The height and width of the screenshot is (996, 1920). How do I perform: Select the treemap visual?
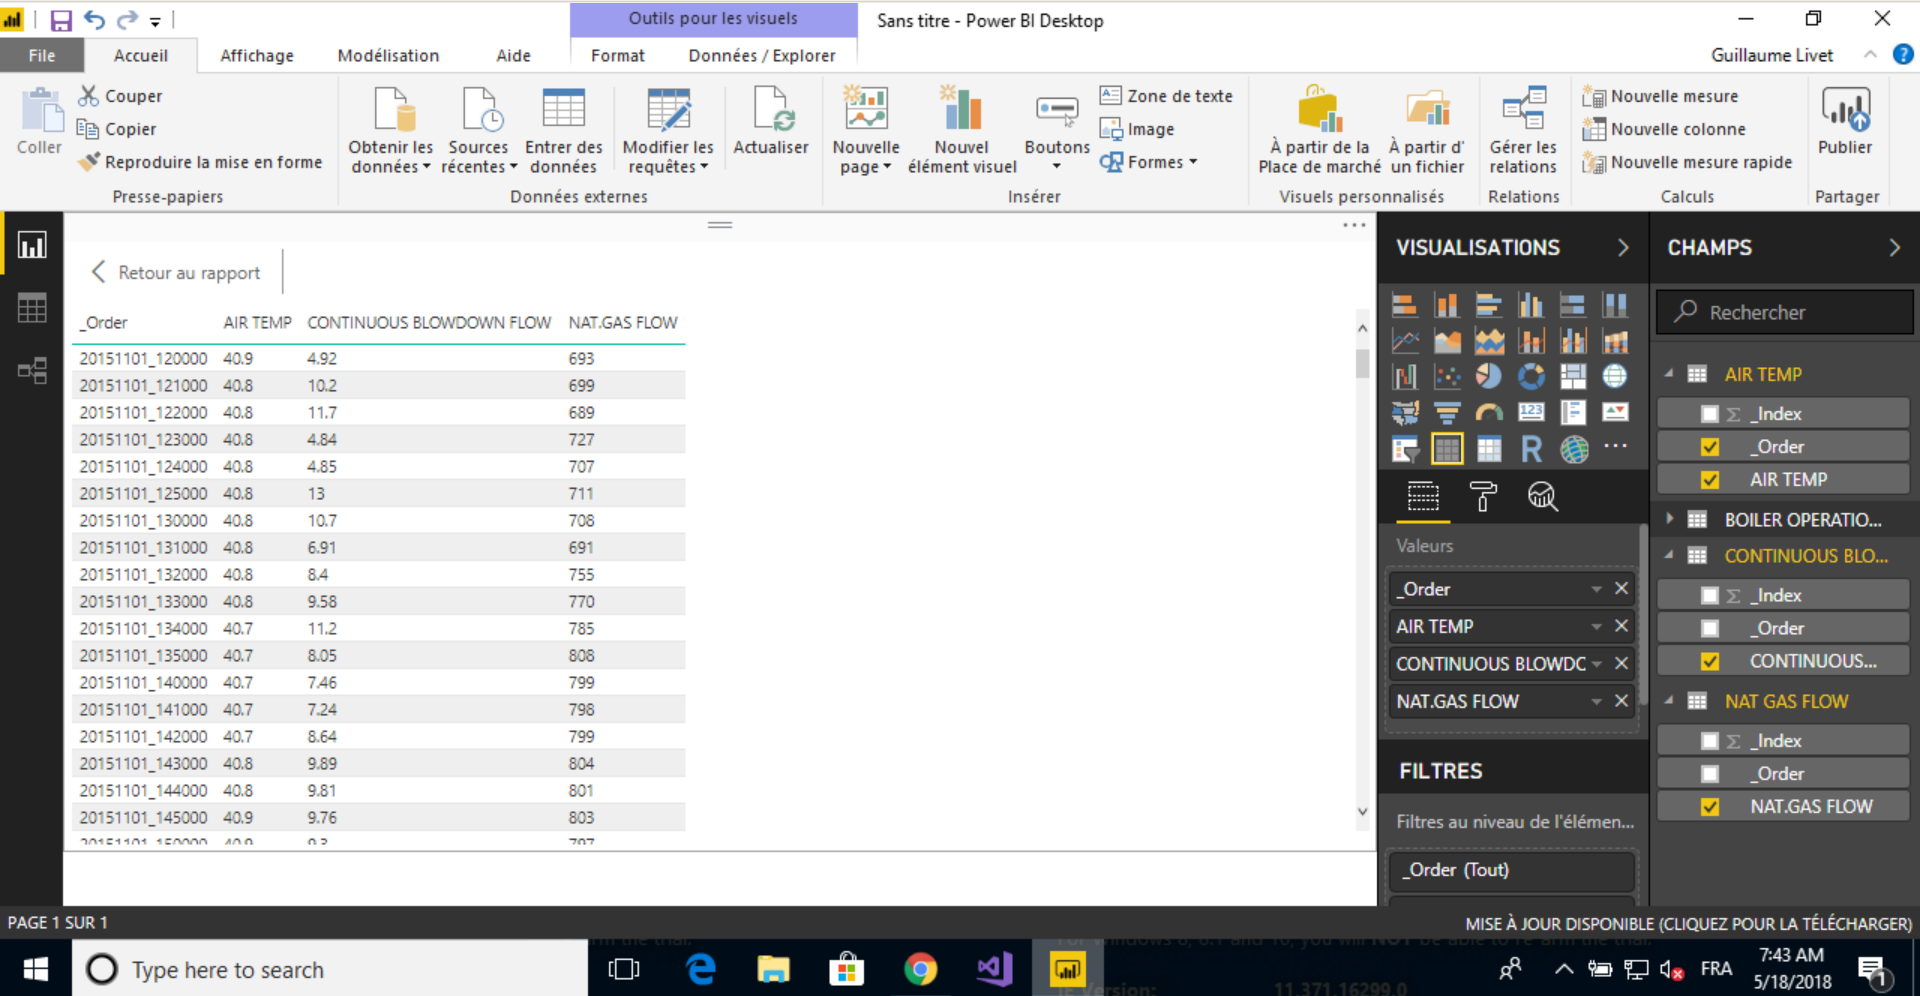click(1573, 376)
